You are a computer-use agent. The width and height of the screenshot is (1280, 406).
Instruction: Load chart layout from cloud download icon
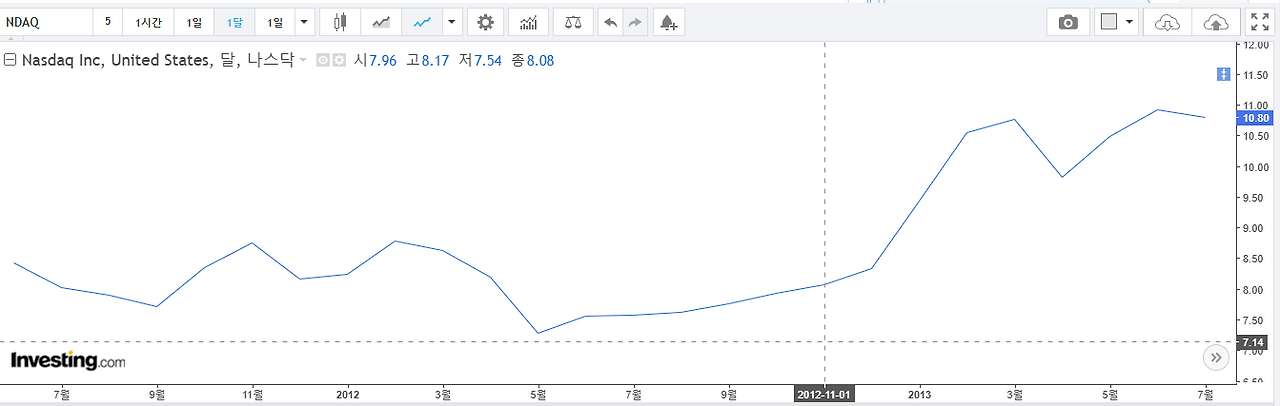pyautogui.click(x=1167, y=22)
